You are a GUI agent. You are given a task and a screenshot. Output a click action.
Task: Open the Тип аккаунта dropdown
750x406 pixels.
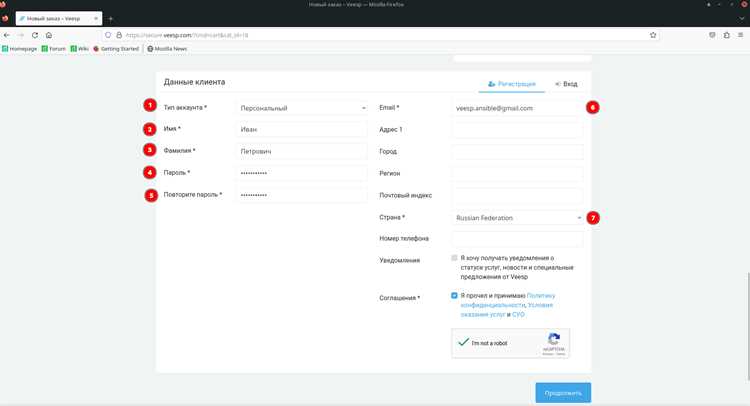pos(302,108)
